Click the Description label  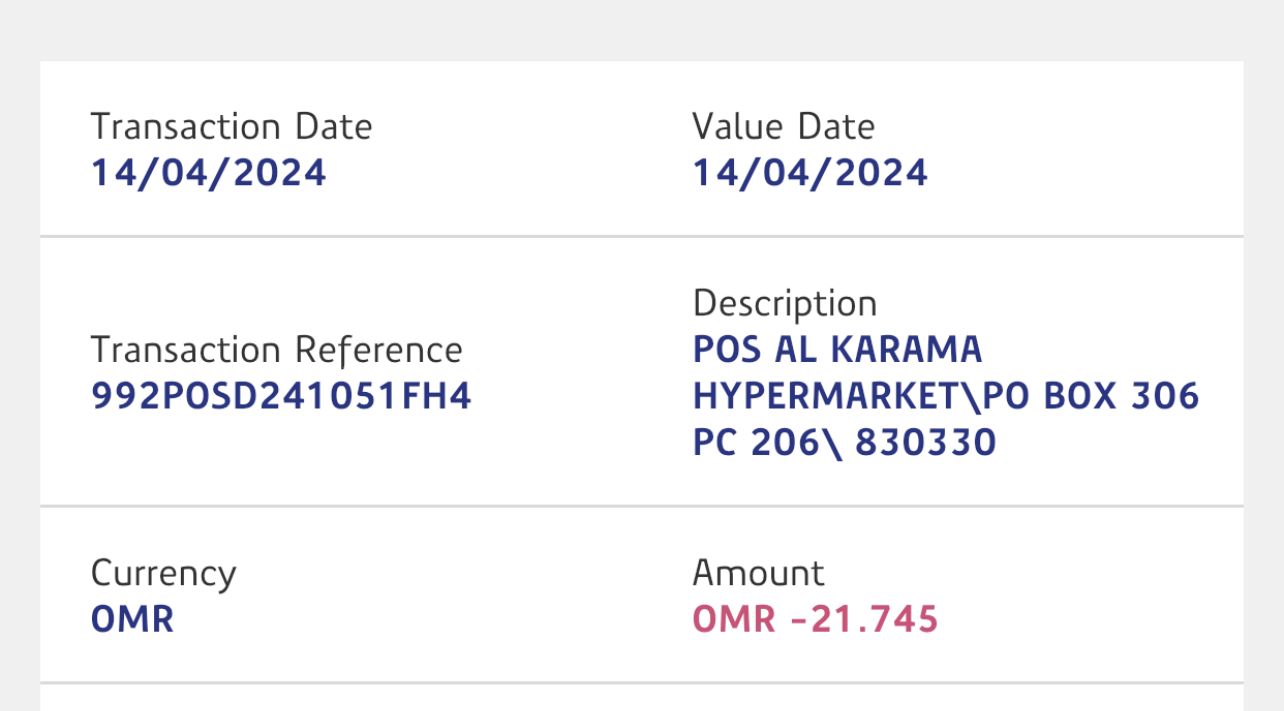pos(784,304)
